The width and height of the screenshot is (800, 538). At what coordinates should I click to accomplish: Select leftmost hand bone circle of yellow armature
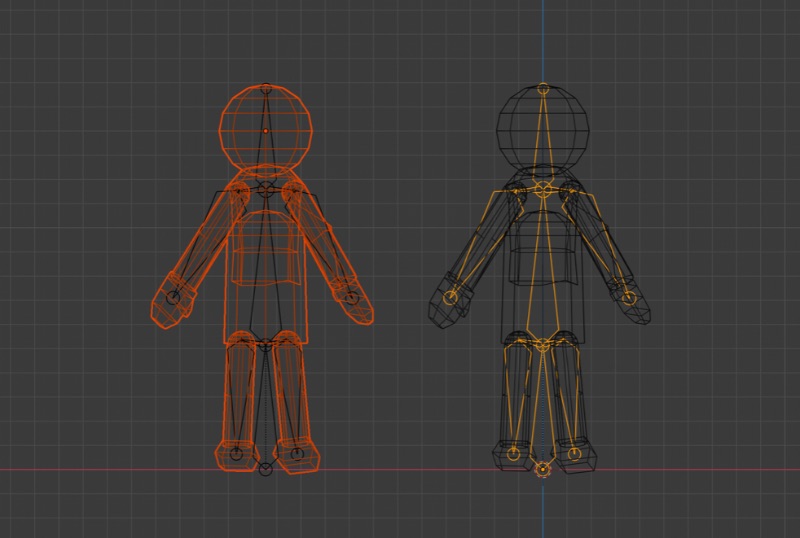coord(451,297)
